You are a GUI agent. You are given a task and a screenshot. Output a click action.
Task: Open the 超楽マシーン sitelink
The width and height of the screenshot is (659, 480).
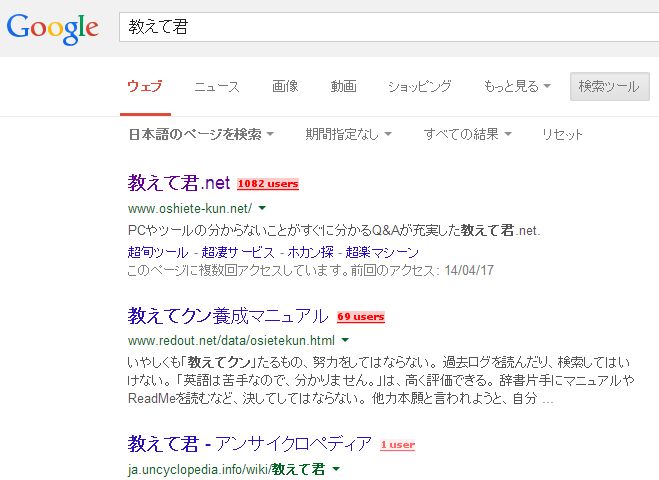click(x=382, y=252)
